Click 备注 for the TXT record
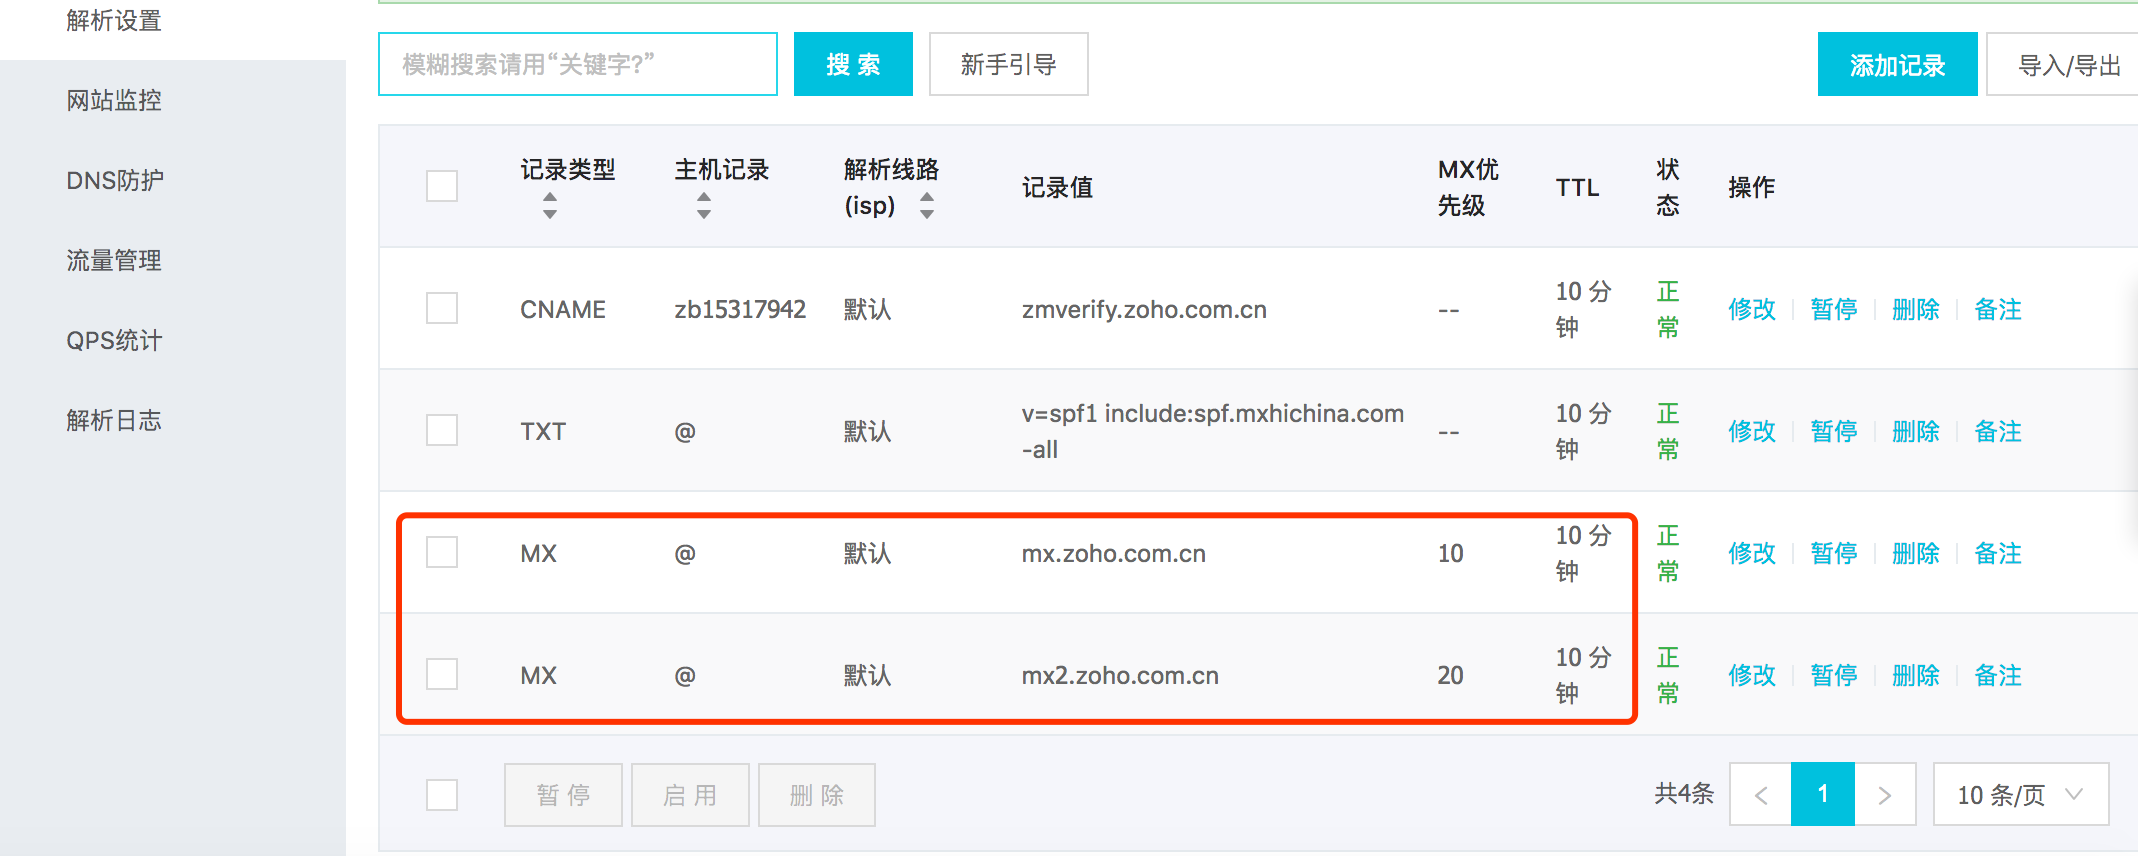2138x856 pixels. tap(1998, 431)
